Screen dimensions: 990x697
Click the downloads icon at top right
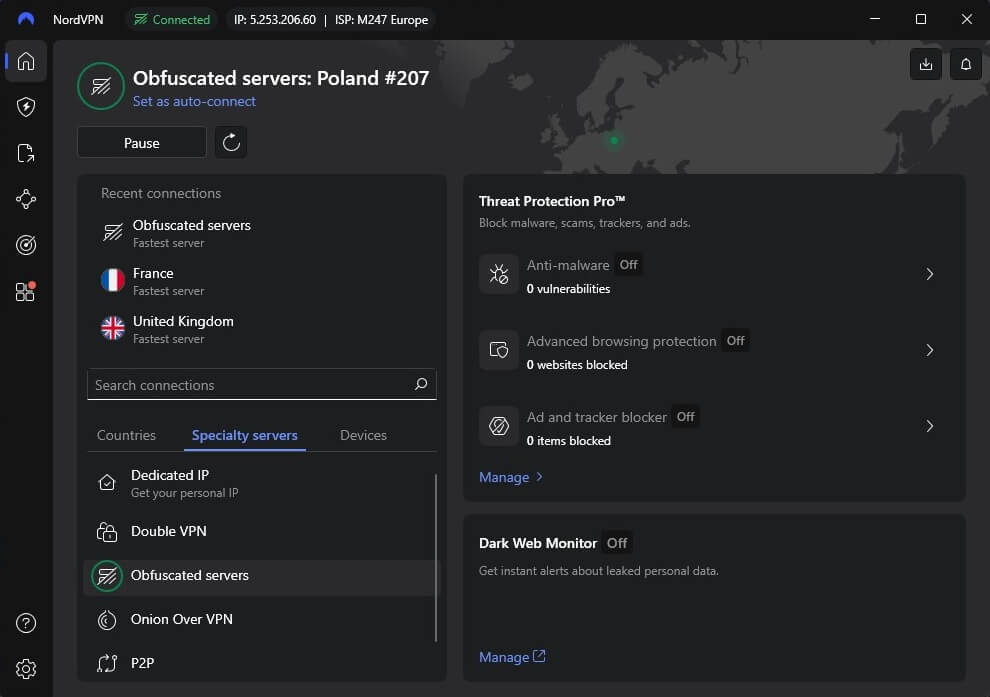point(925,64)
